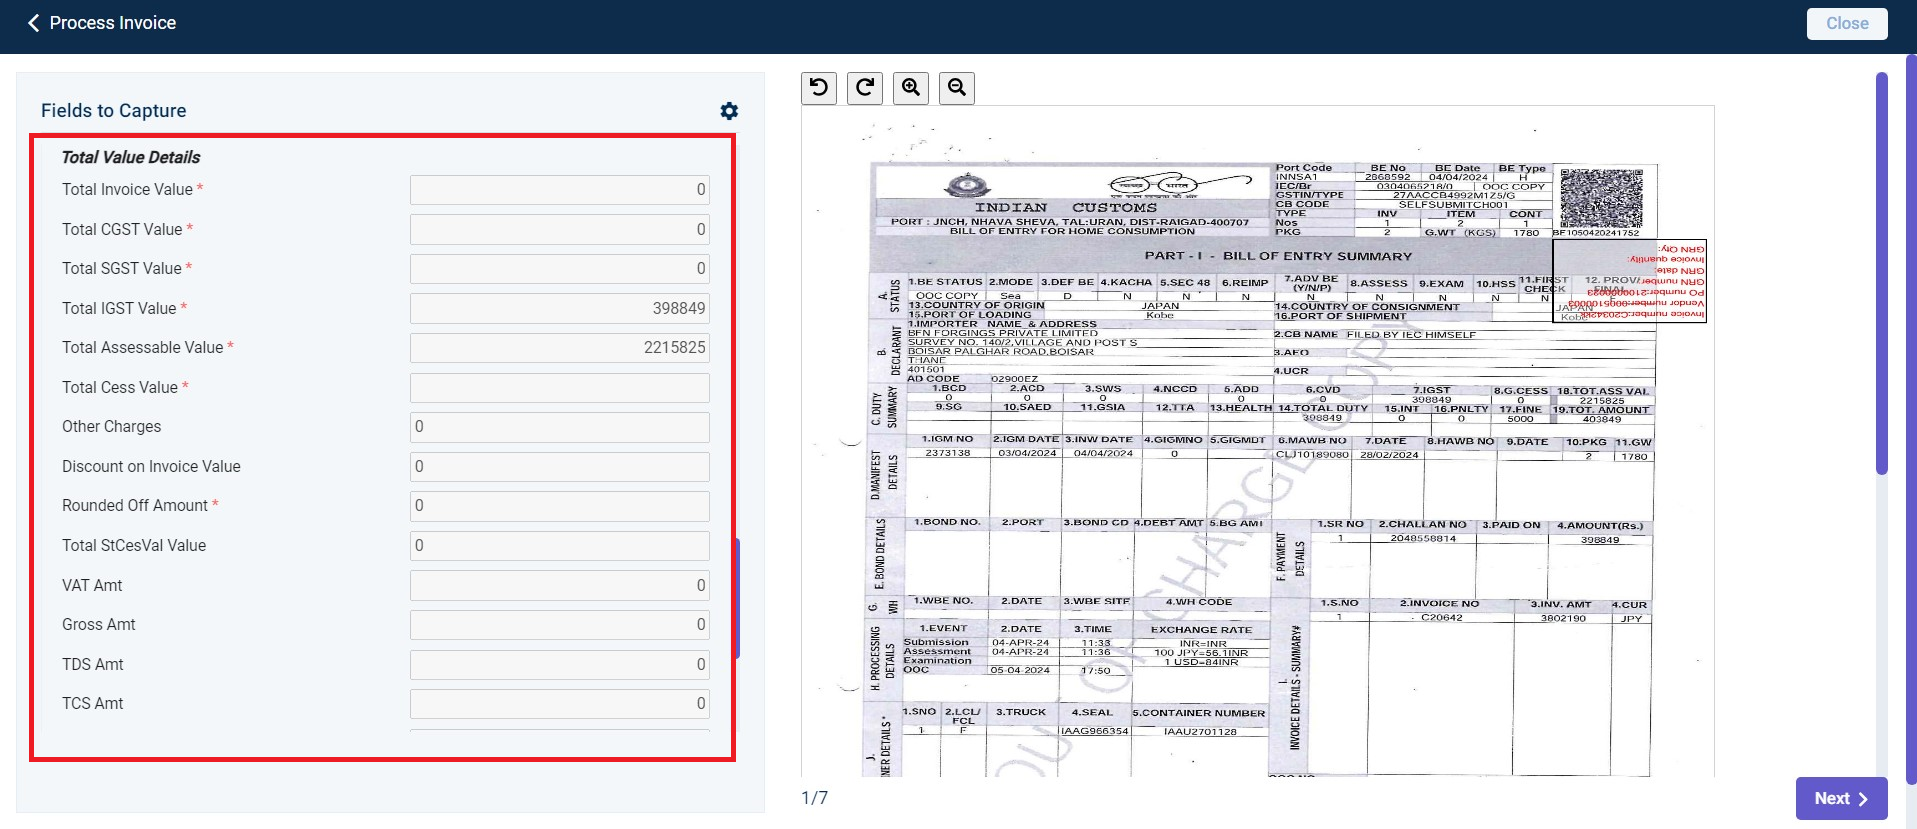
Task: Click the Next button
Action: (x=1841, y=798)
